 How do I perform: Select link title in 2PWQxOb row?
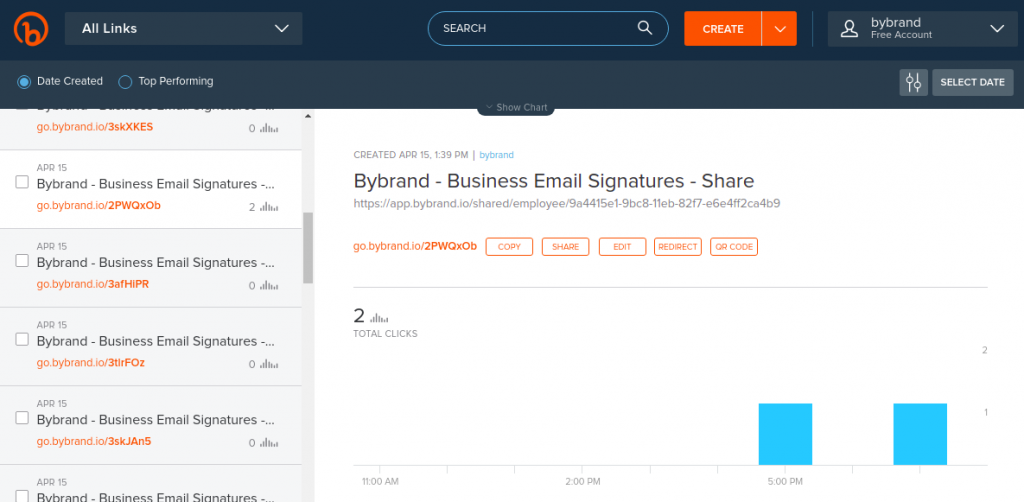(x=155, y=184)
